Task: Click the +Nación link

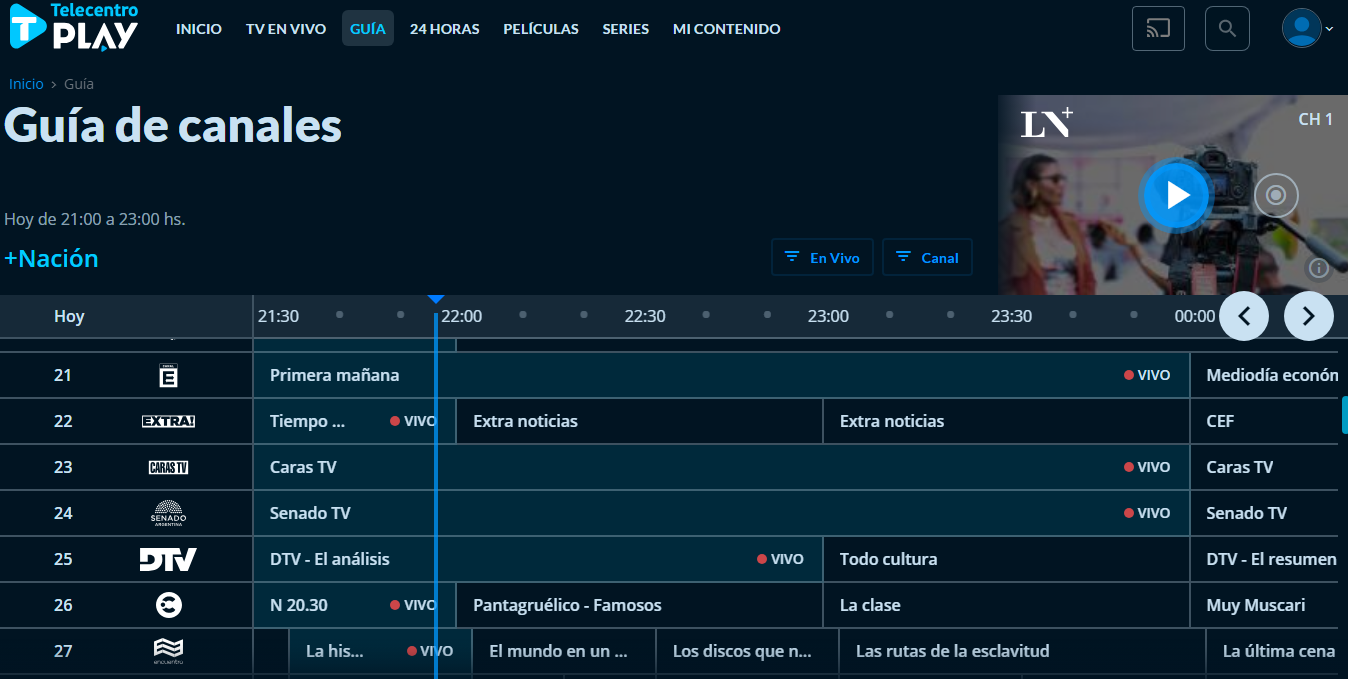Action: [x=52, y=259]
